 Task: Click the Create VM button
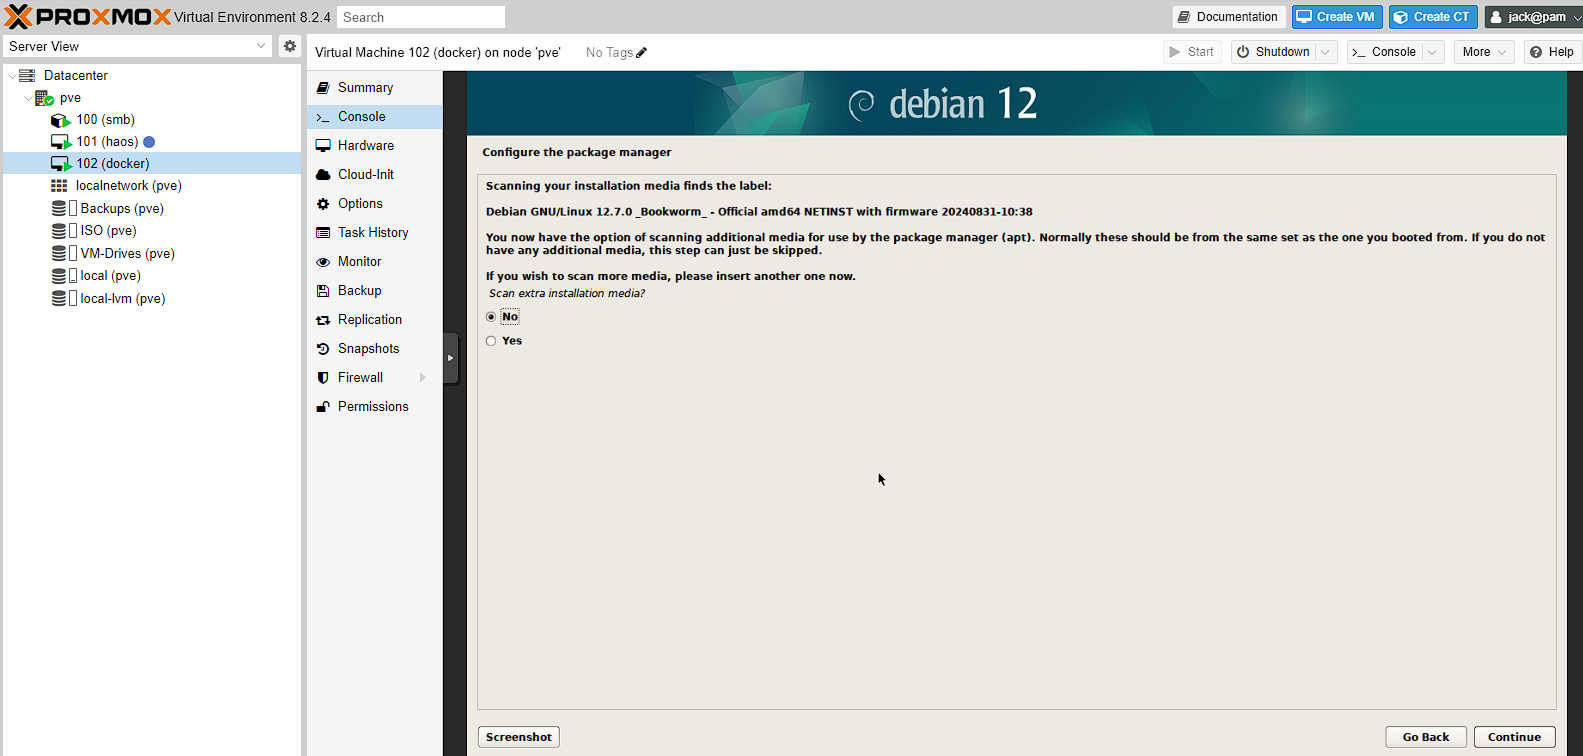coord(1337,17)
